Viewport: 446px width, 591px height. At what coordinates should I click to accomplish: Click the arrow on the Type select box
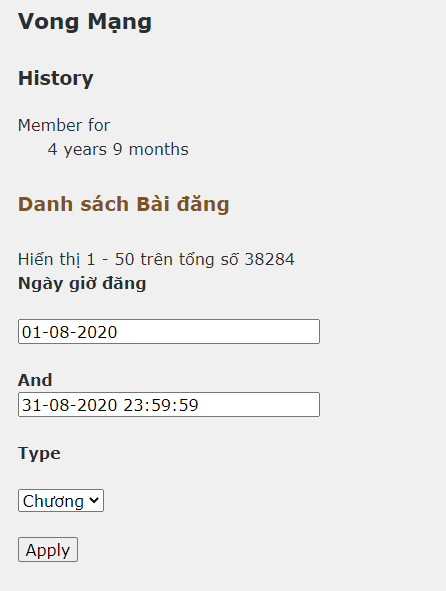(x=94, y=501)
